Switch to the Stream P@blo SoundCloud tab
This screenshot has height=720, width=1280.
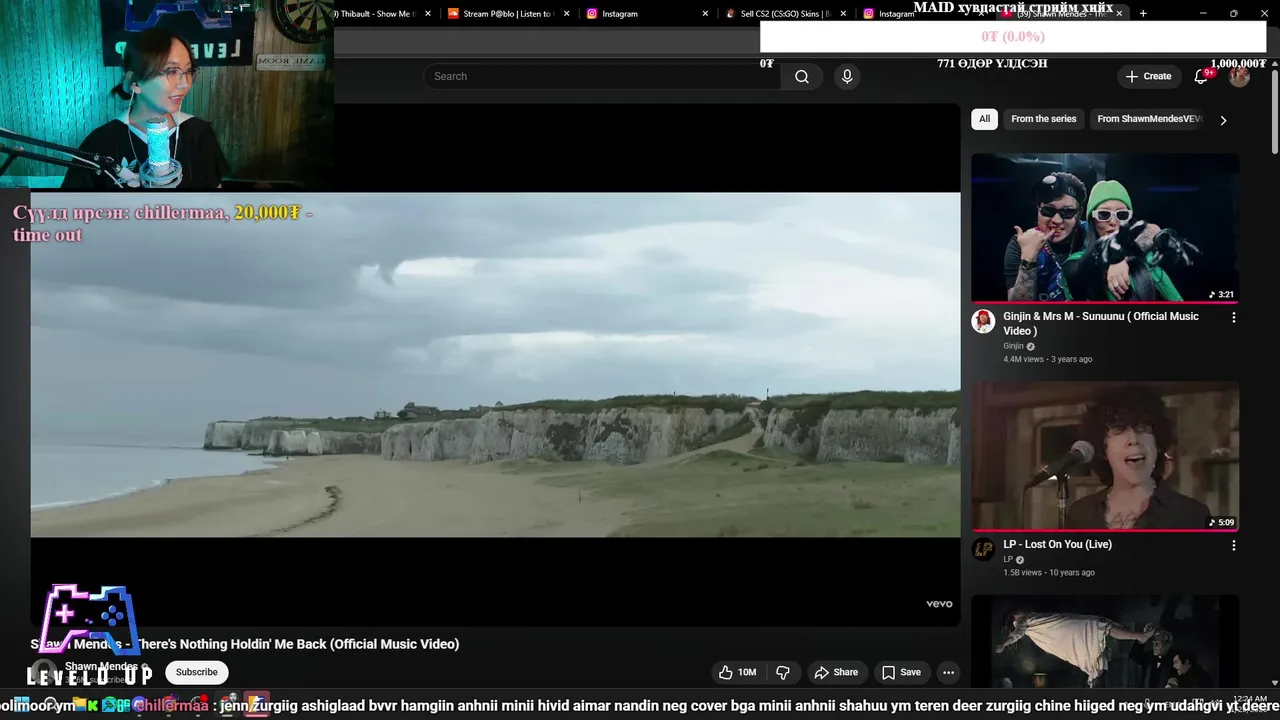(506, 14)
